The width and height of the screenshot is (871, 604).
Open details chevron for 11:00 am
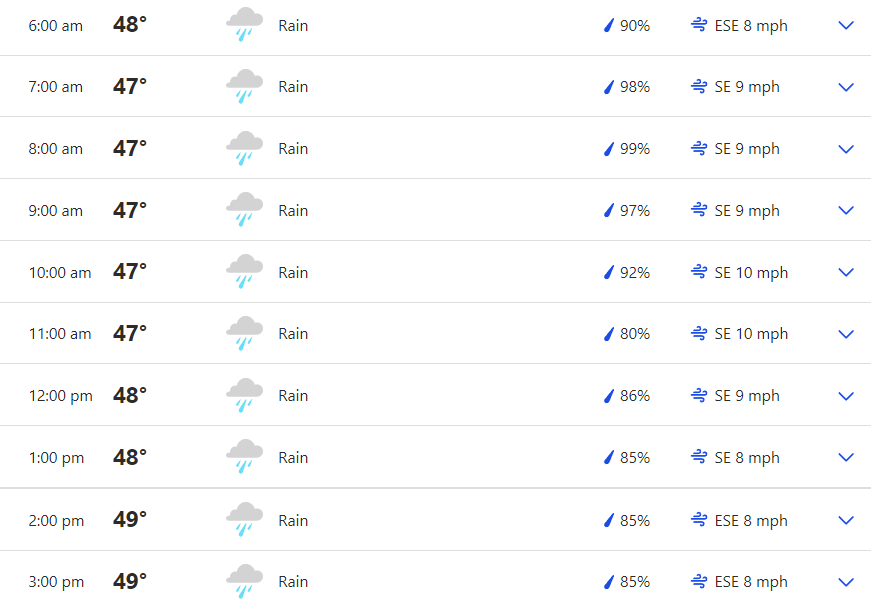click(x=845, y=334)
